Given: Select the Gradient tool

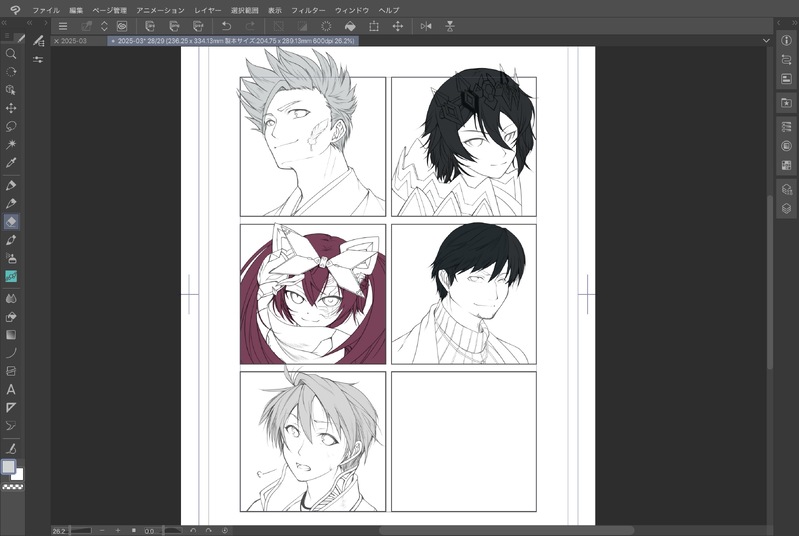Looking at the screenshot, I should click(11, 335).
